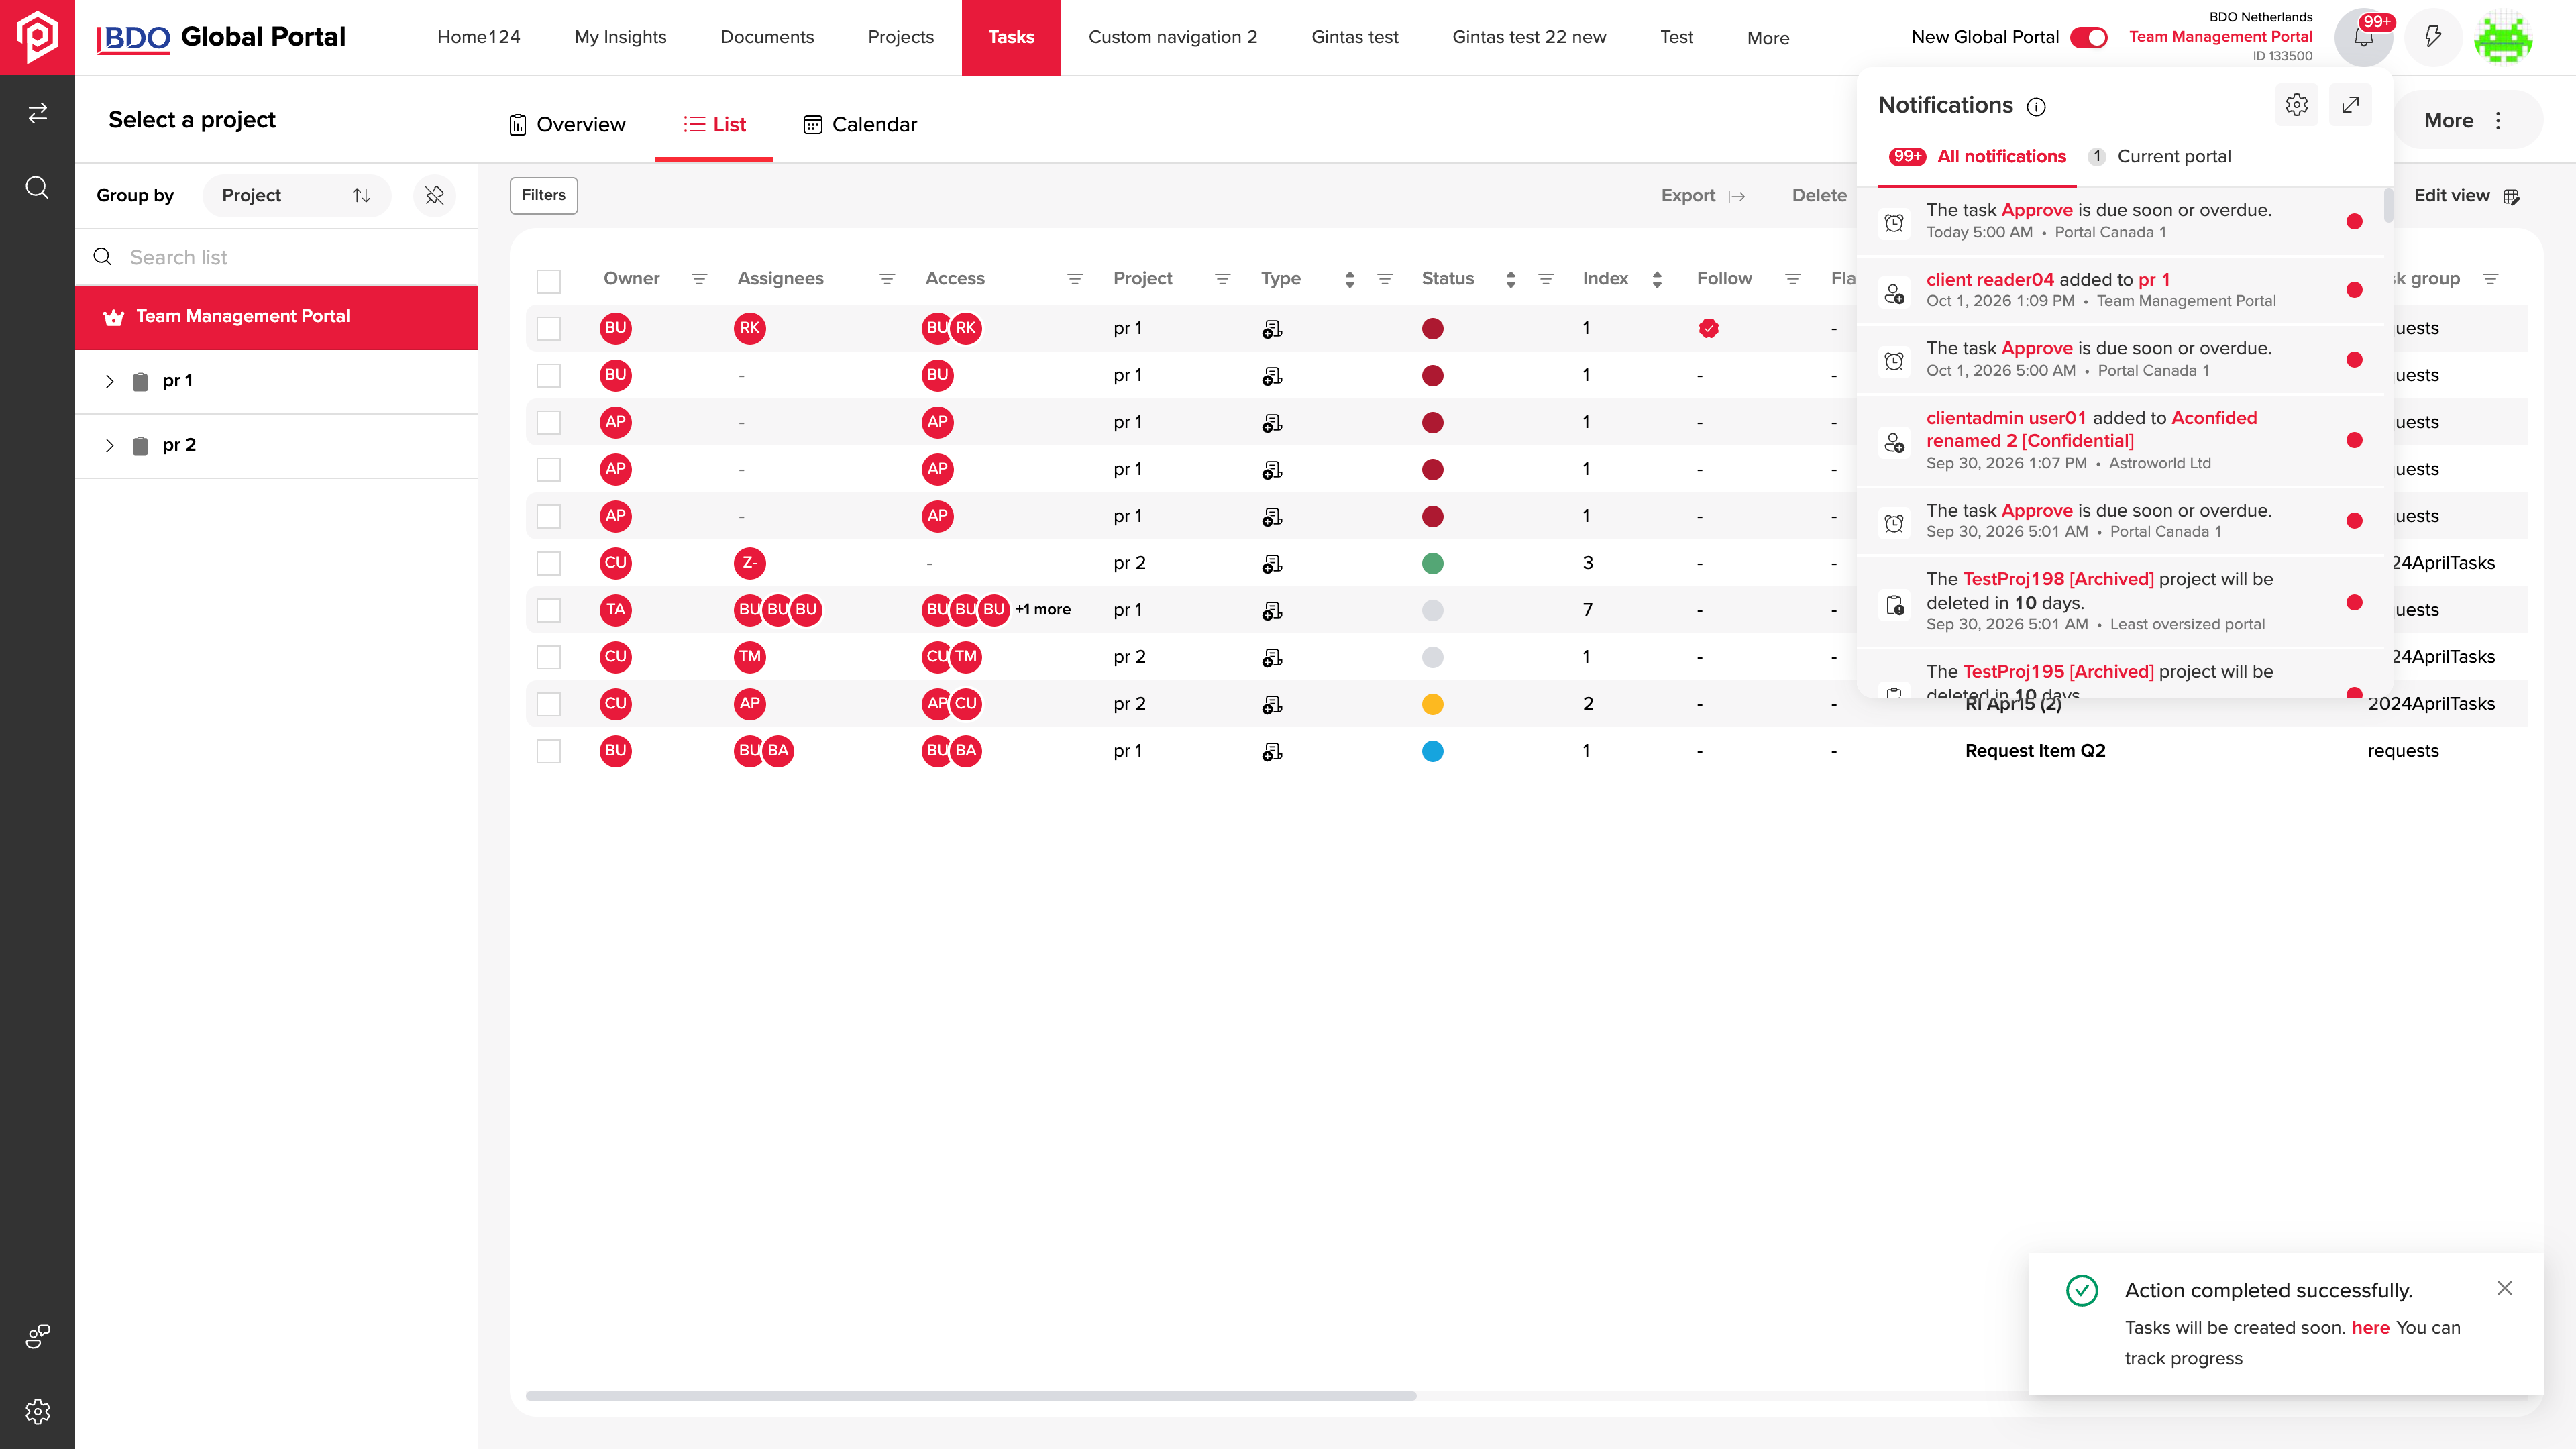Click the lightning bolt quick actions icon
This screenshot has width=2576, height=1449.
point(2433,37)
